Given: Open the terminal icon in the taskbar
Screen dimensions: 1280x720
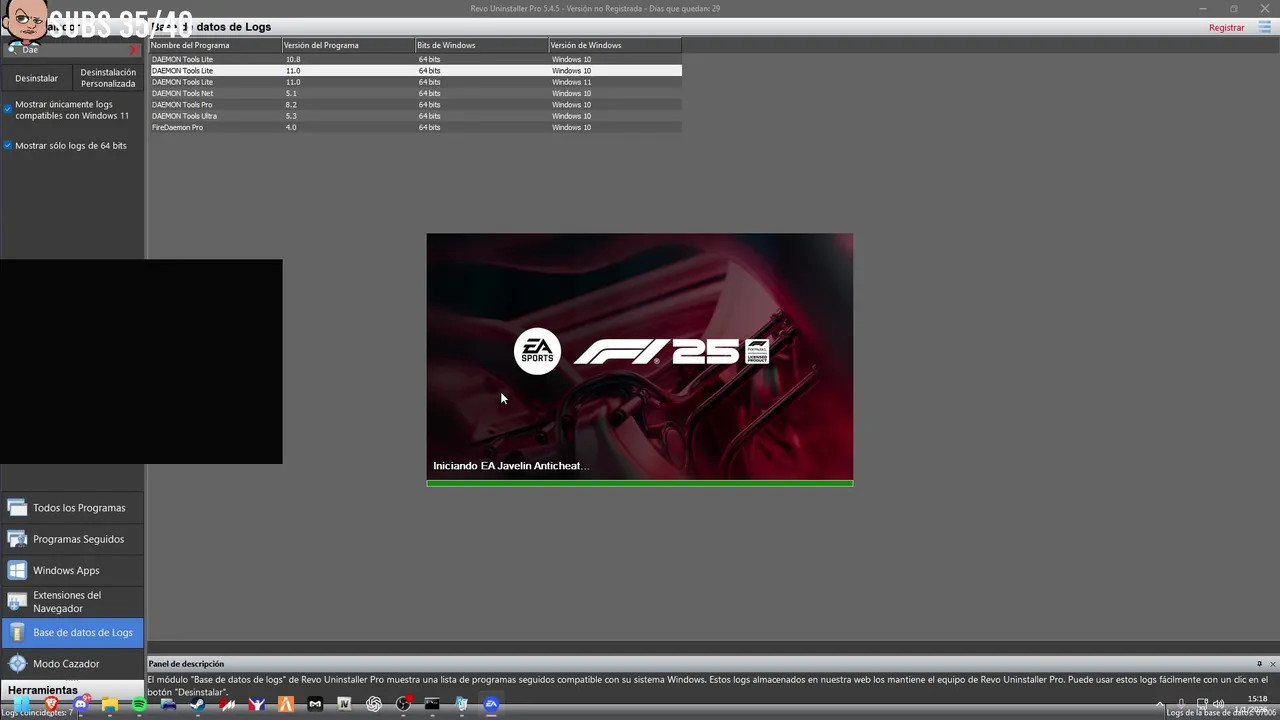Looking at the screenshot, I should coord(432,704).
